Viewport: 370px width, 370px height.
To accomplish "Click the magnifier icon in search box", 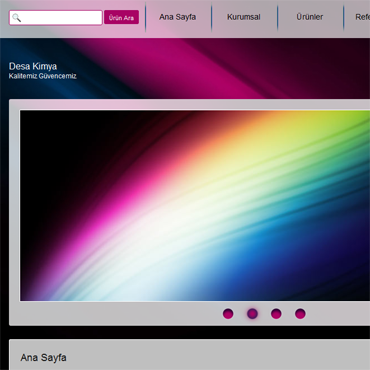I will pyautogui.click(x=16, y=18).
